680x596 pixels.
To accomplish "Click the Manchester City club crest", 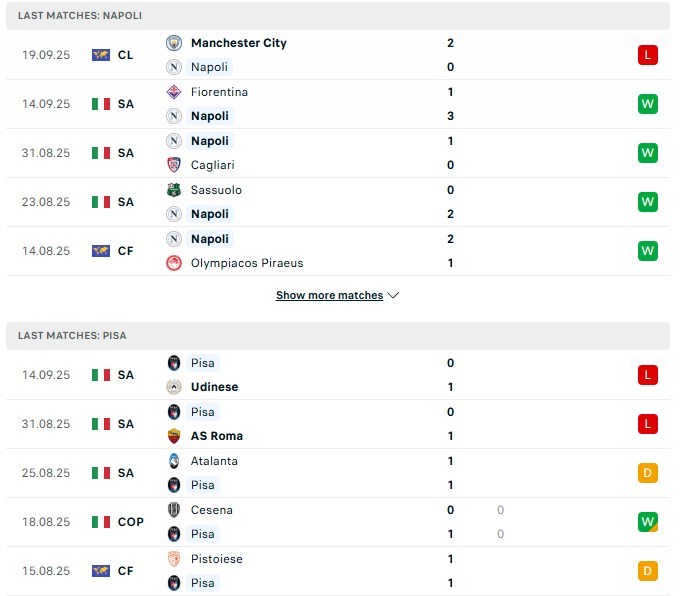I will 174,43.
